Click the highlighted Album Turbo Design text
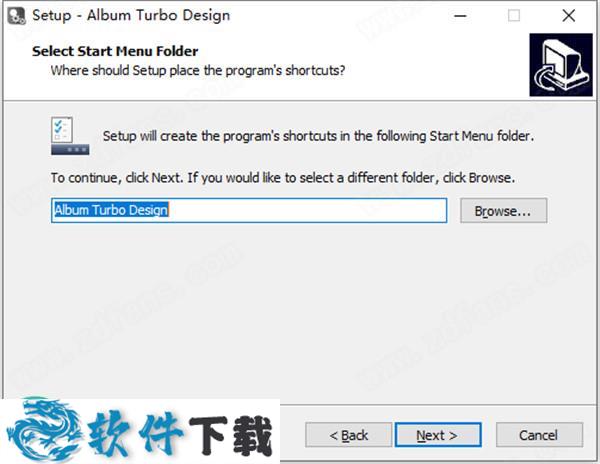This screenshot has width=600, height=464. 111,210
